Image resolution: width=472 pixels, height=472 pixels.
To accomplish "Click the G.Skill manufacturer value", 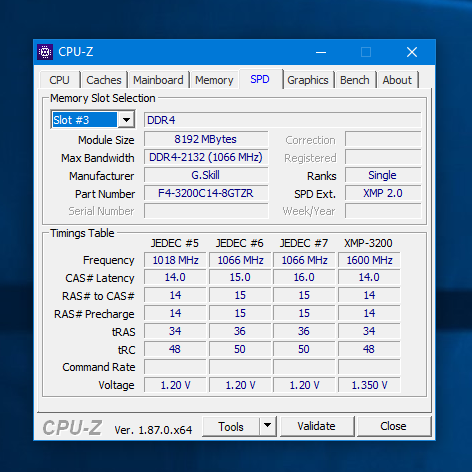I will [x=206, y=175].
